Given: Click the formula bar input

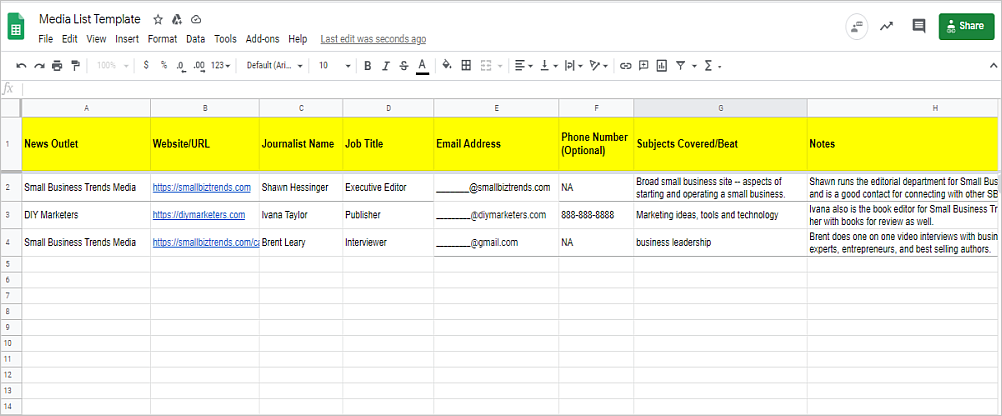Looking at the screenshot, I should (x=511, y=88).
